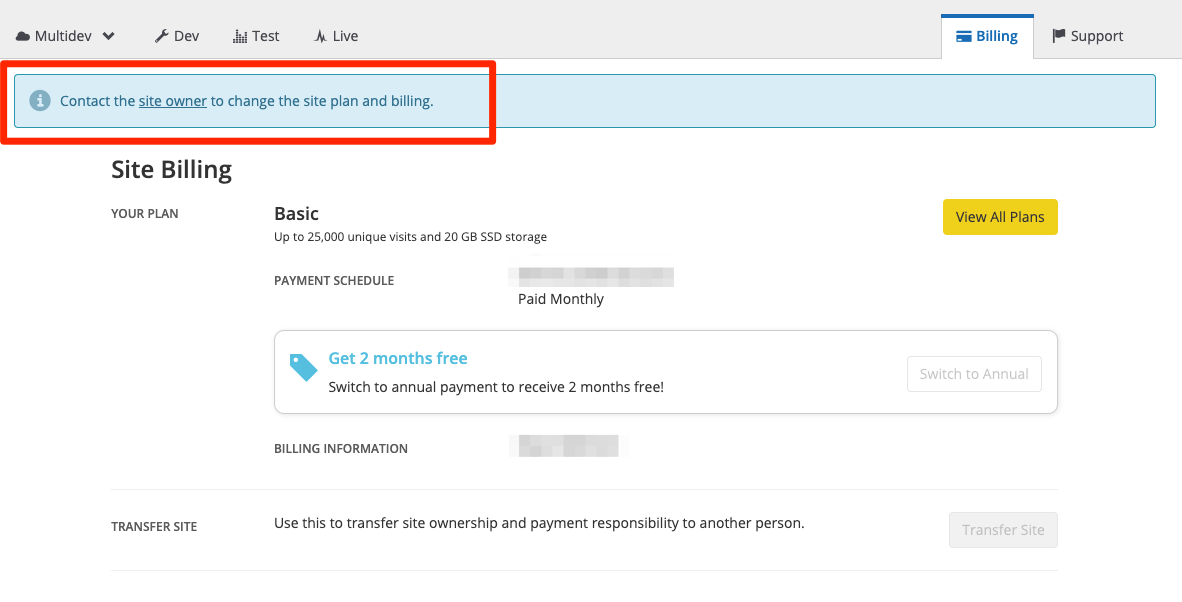Click the Get 2 months free heading
The height and width of the screenshot is (602, 1182).
(x=396, y=357)
